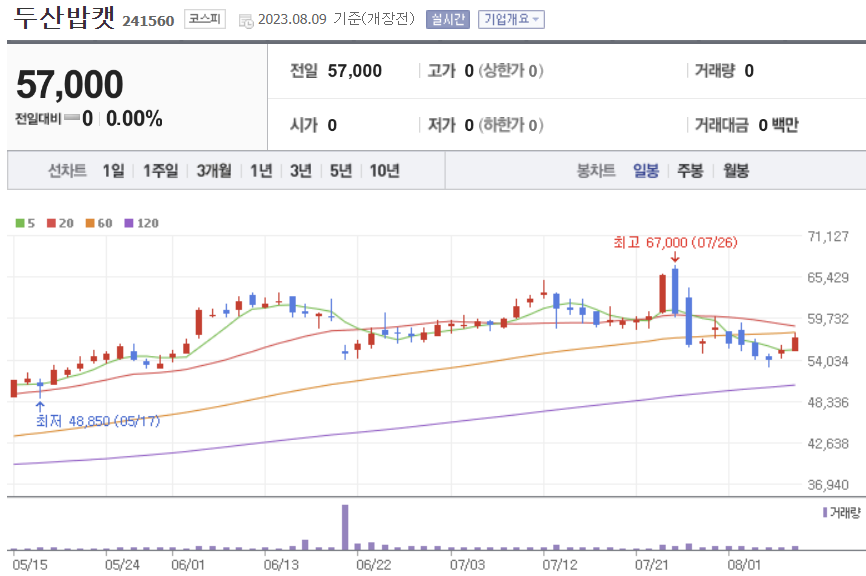The height and width of the screenshot is (576, 866).
Task: Switch to 일봉 daily candle chart
Action: (646, 171)
